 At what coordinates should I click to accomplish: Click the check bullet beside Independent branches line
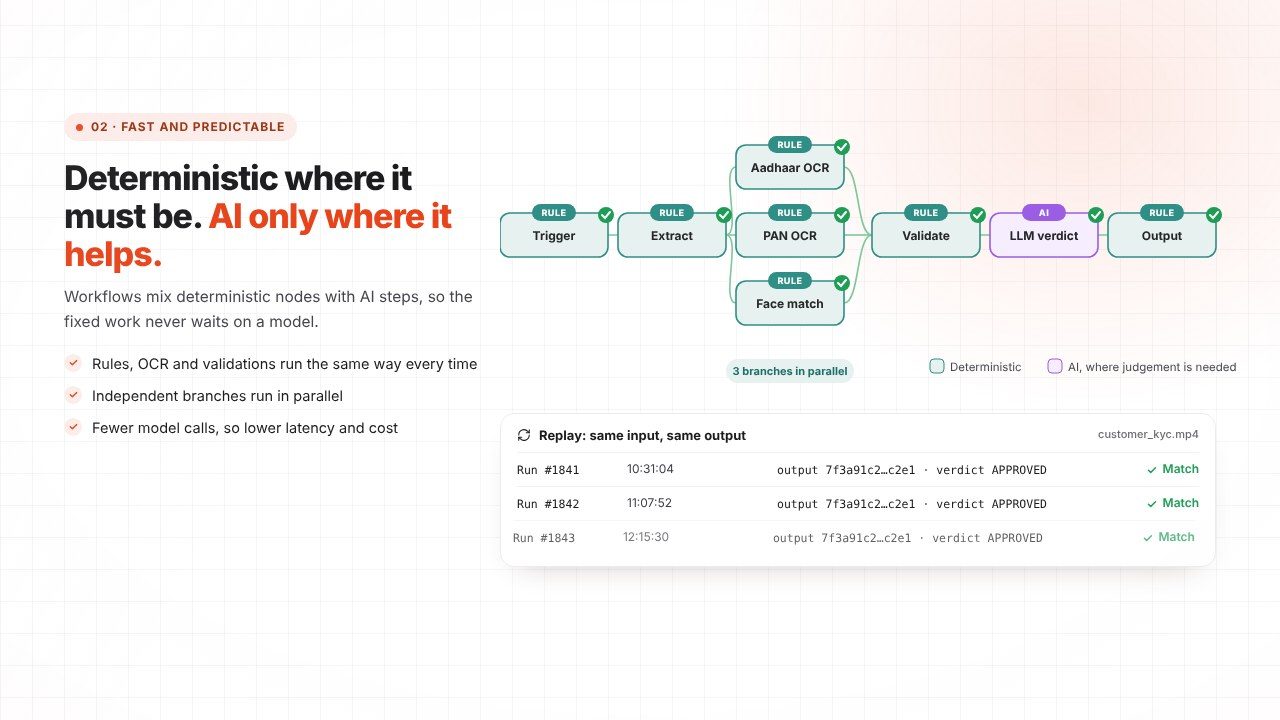tap(73, 396)
